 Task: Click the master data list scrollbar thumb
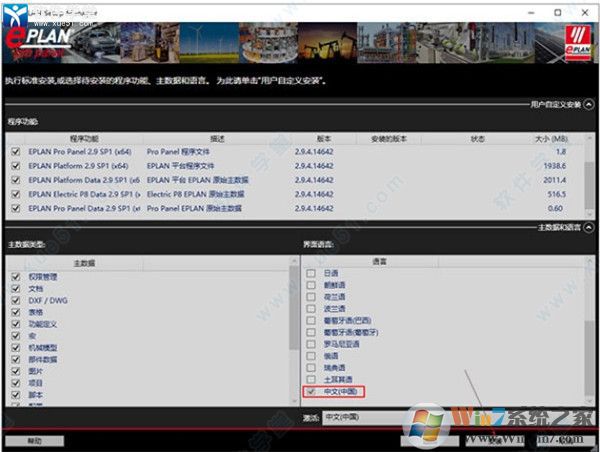pos(294,308)
